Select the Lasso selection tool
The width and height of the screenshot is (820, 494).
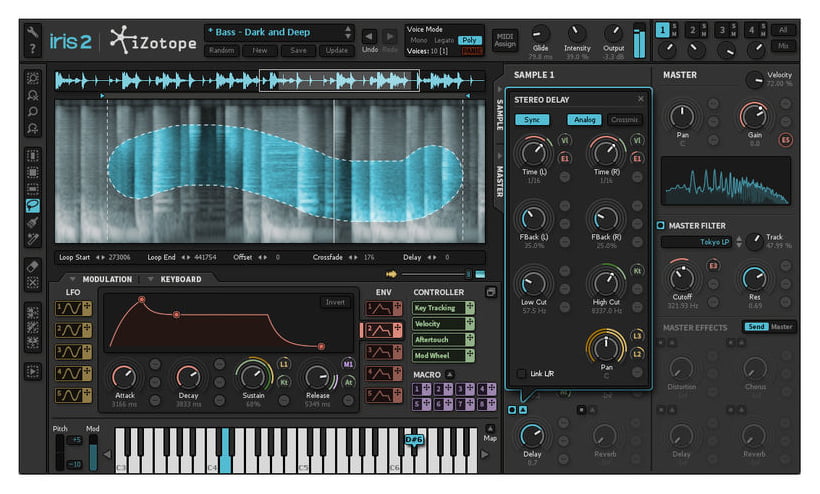[x=33, y=204]
